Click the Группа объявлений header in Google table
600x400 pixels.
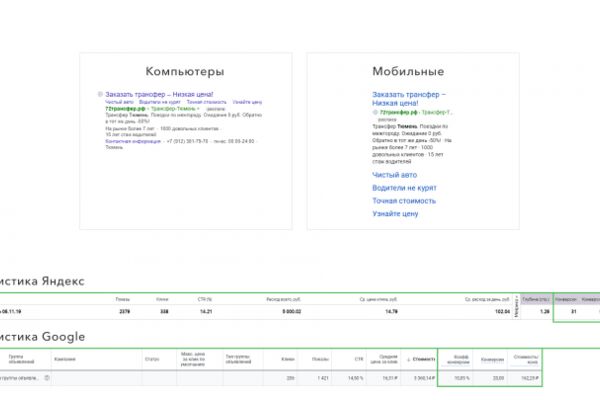pos(21,359)
